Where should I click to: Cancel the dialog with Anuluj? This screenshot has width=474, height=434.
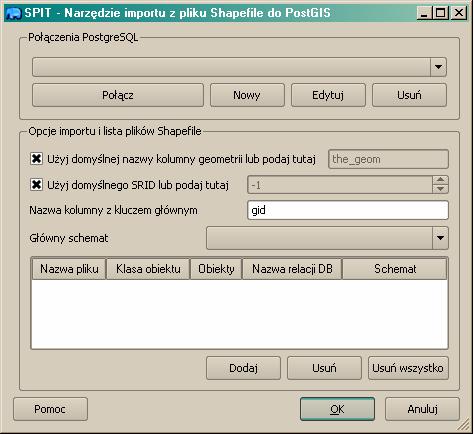(x=422, y=409)
